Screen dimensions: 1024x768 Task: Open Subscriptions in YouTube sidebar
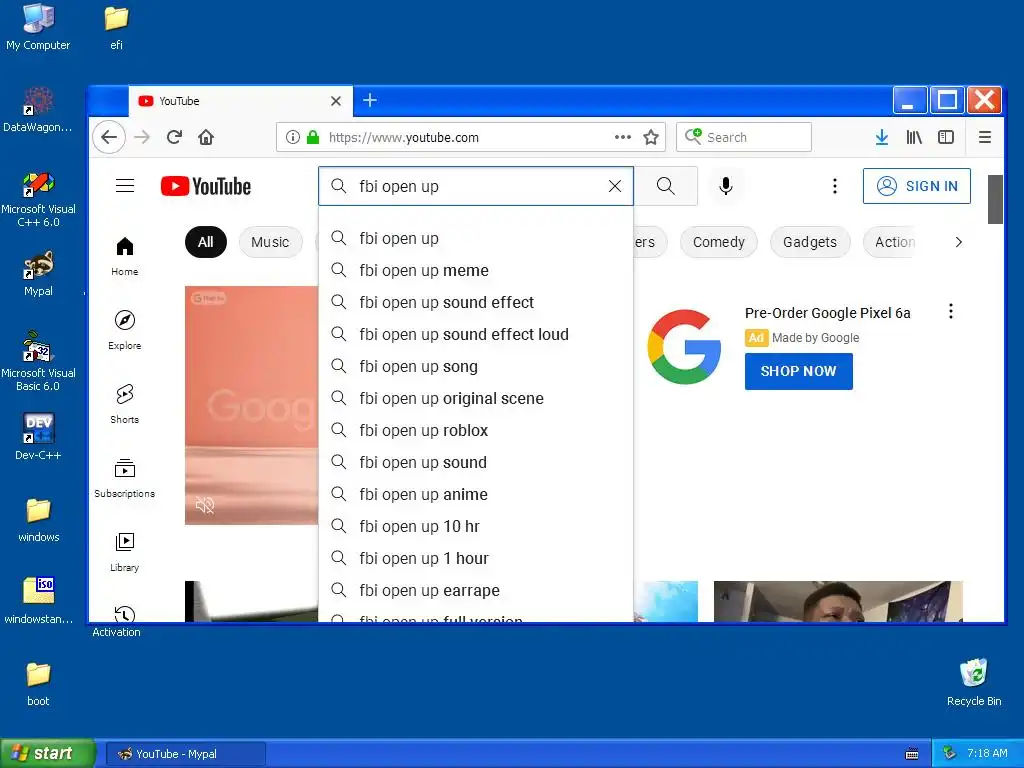[x=125, y=477]
